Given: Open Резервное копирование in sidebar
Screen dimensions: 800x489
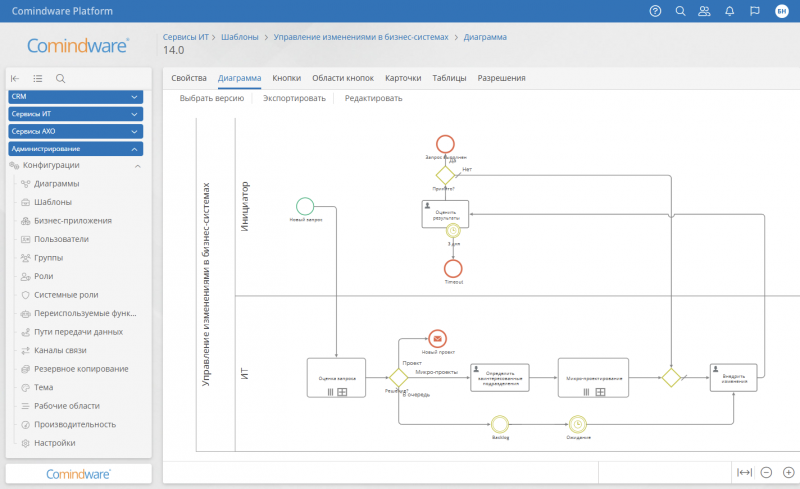Looking at the screenshot, I should click(x=80, y=369).
